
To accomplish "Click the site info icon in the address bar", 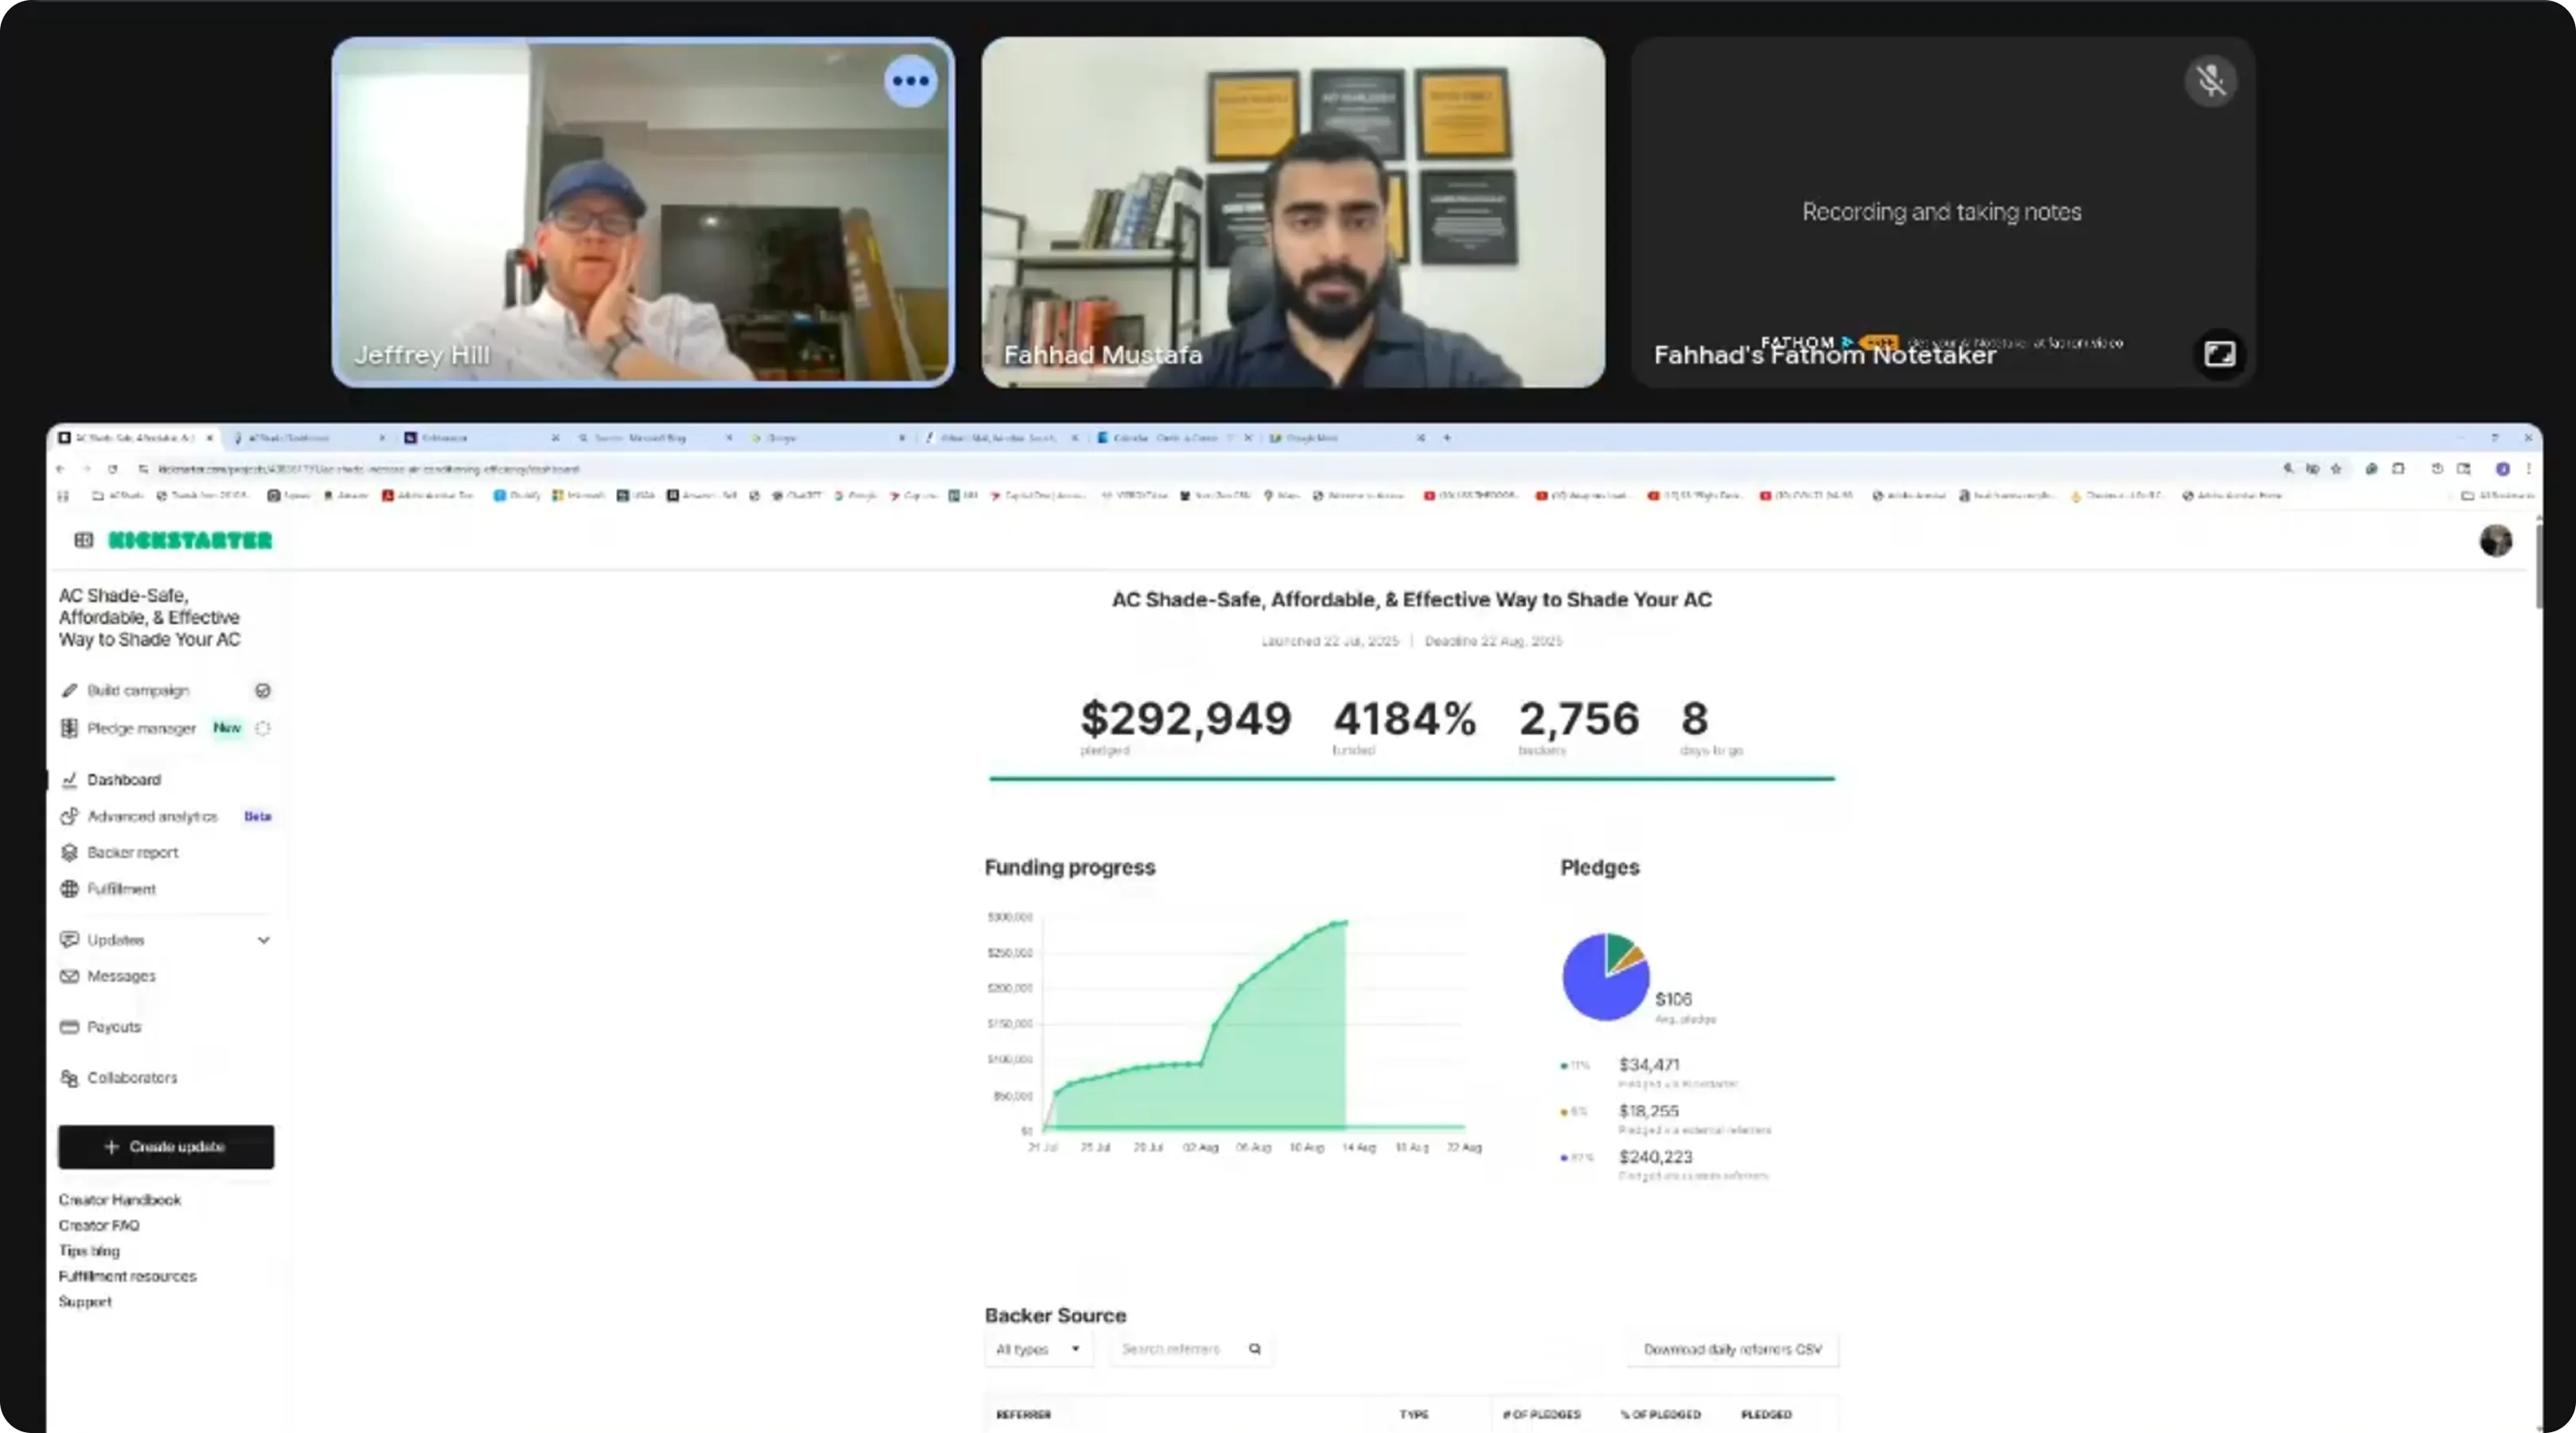I will [143, 469].
